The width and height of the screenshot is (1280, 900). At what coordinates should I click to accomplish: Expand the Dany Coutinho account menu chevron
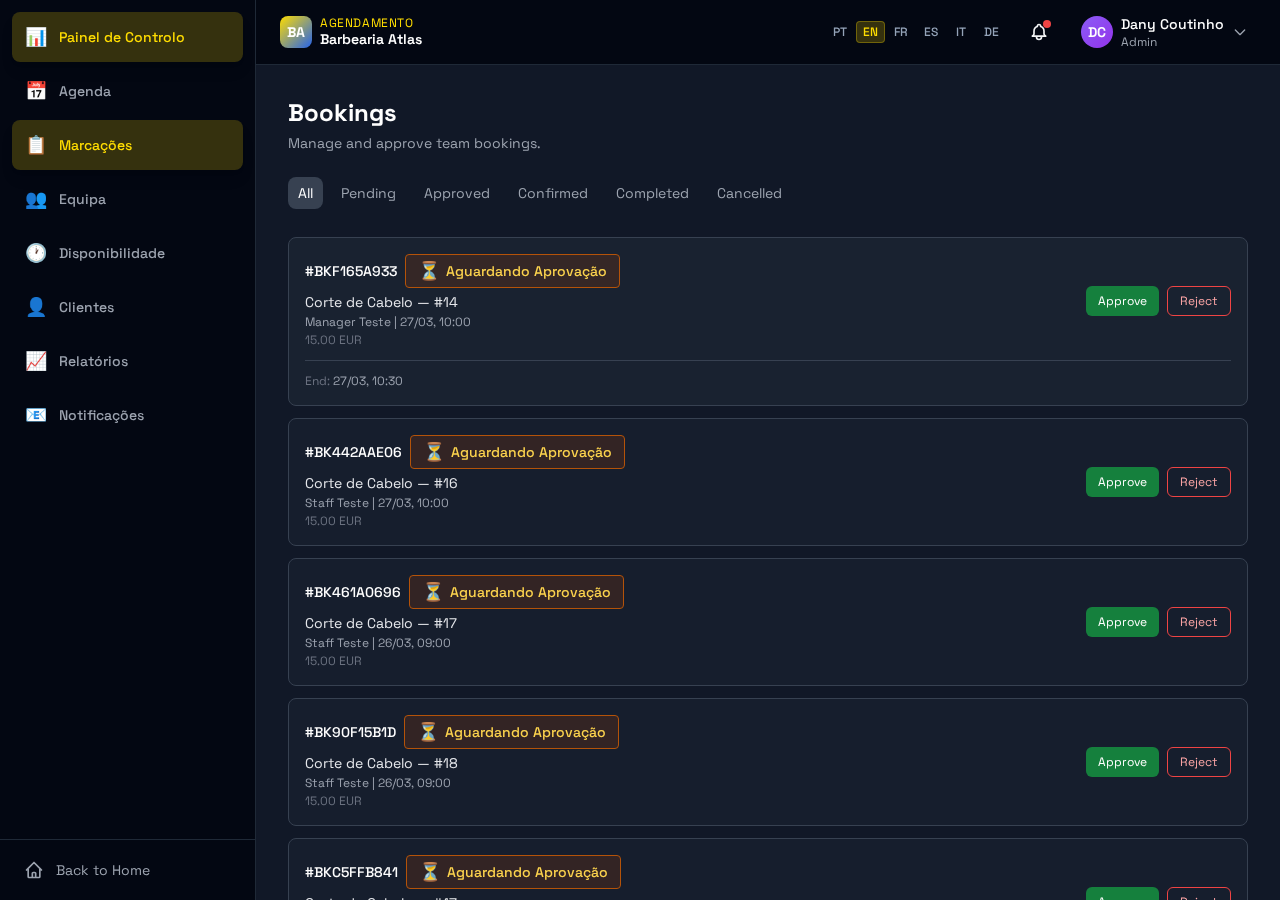pos(1240,32)
